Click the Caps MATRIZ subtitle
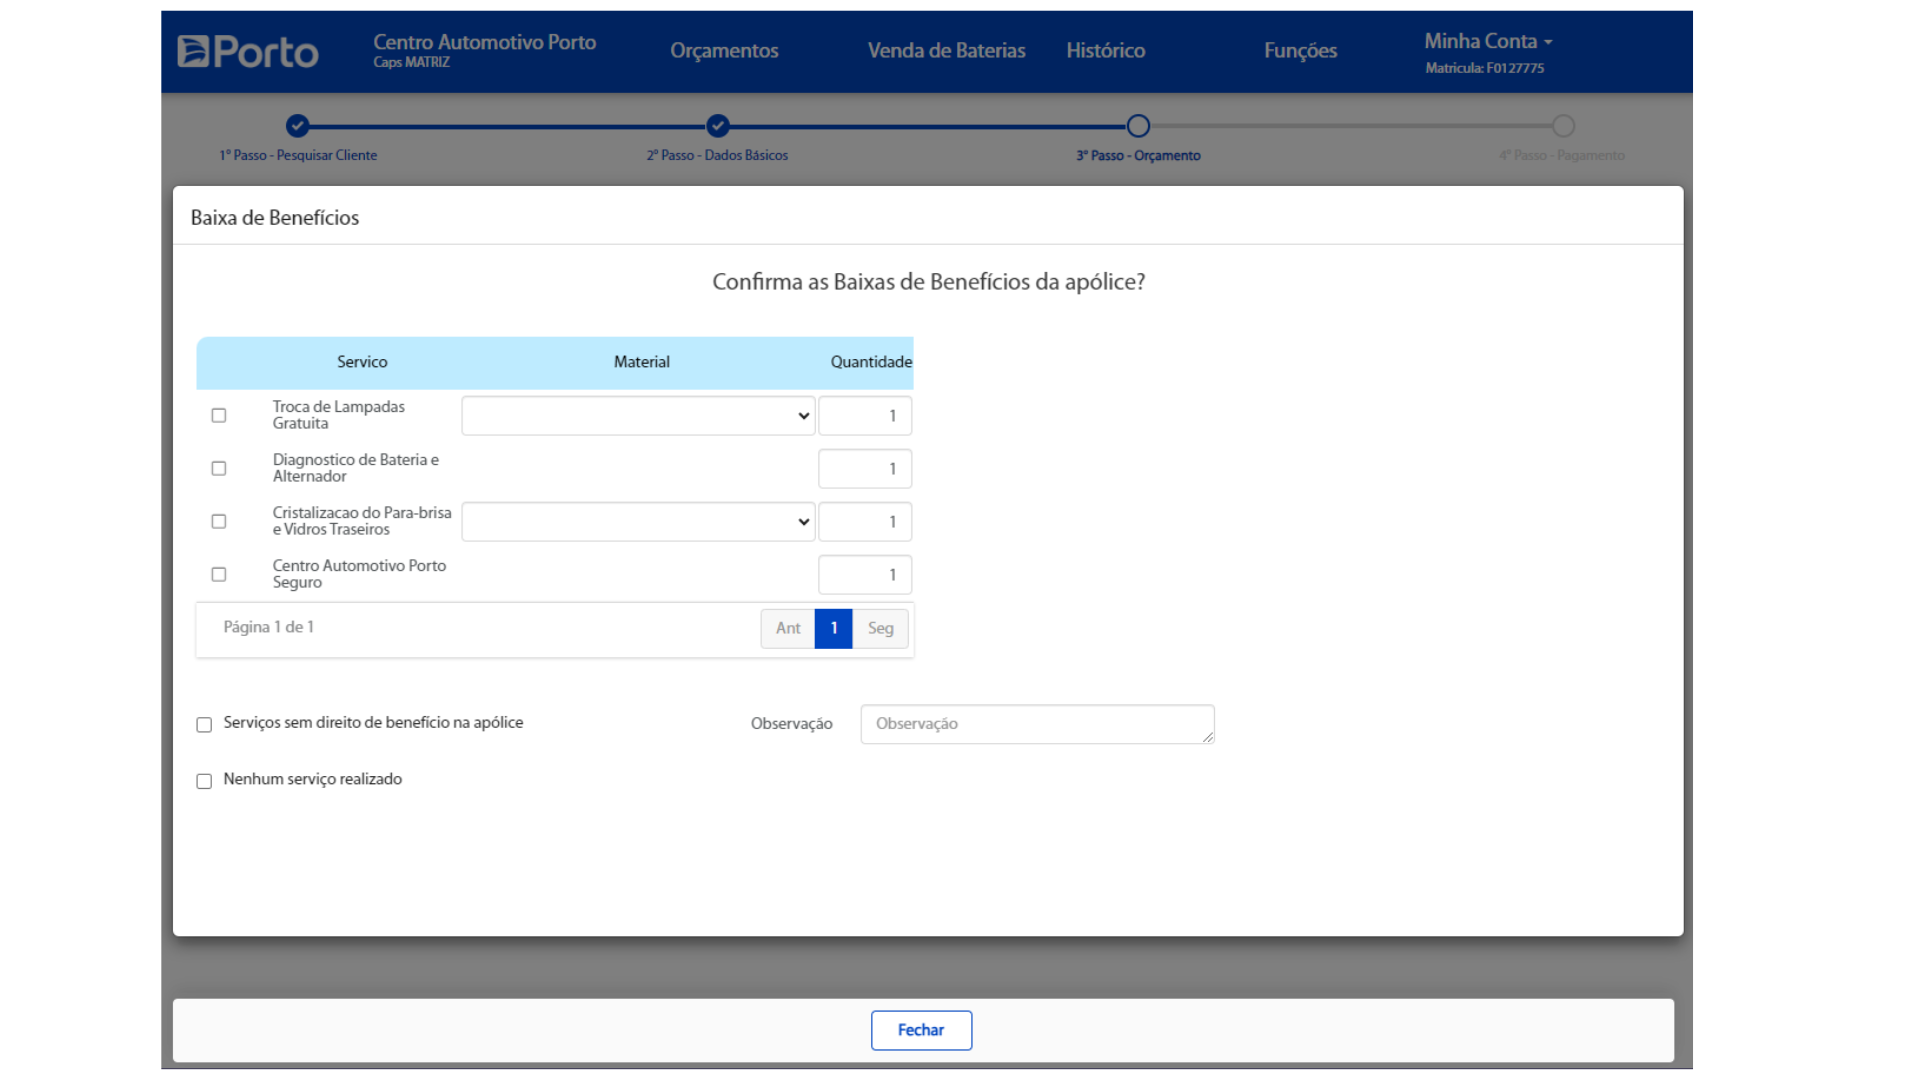 pyautogui.click(x=411, y=62)
